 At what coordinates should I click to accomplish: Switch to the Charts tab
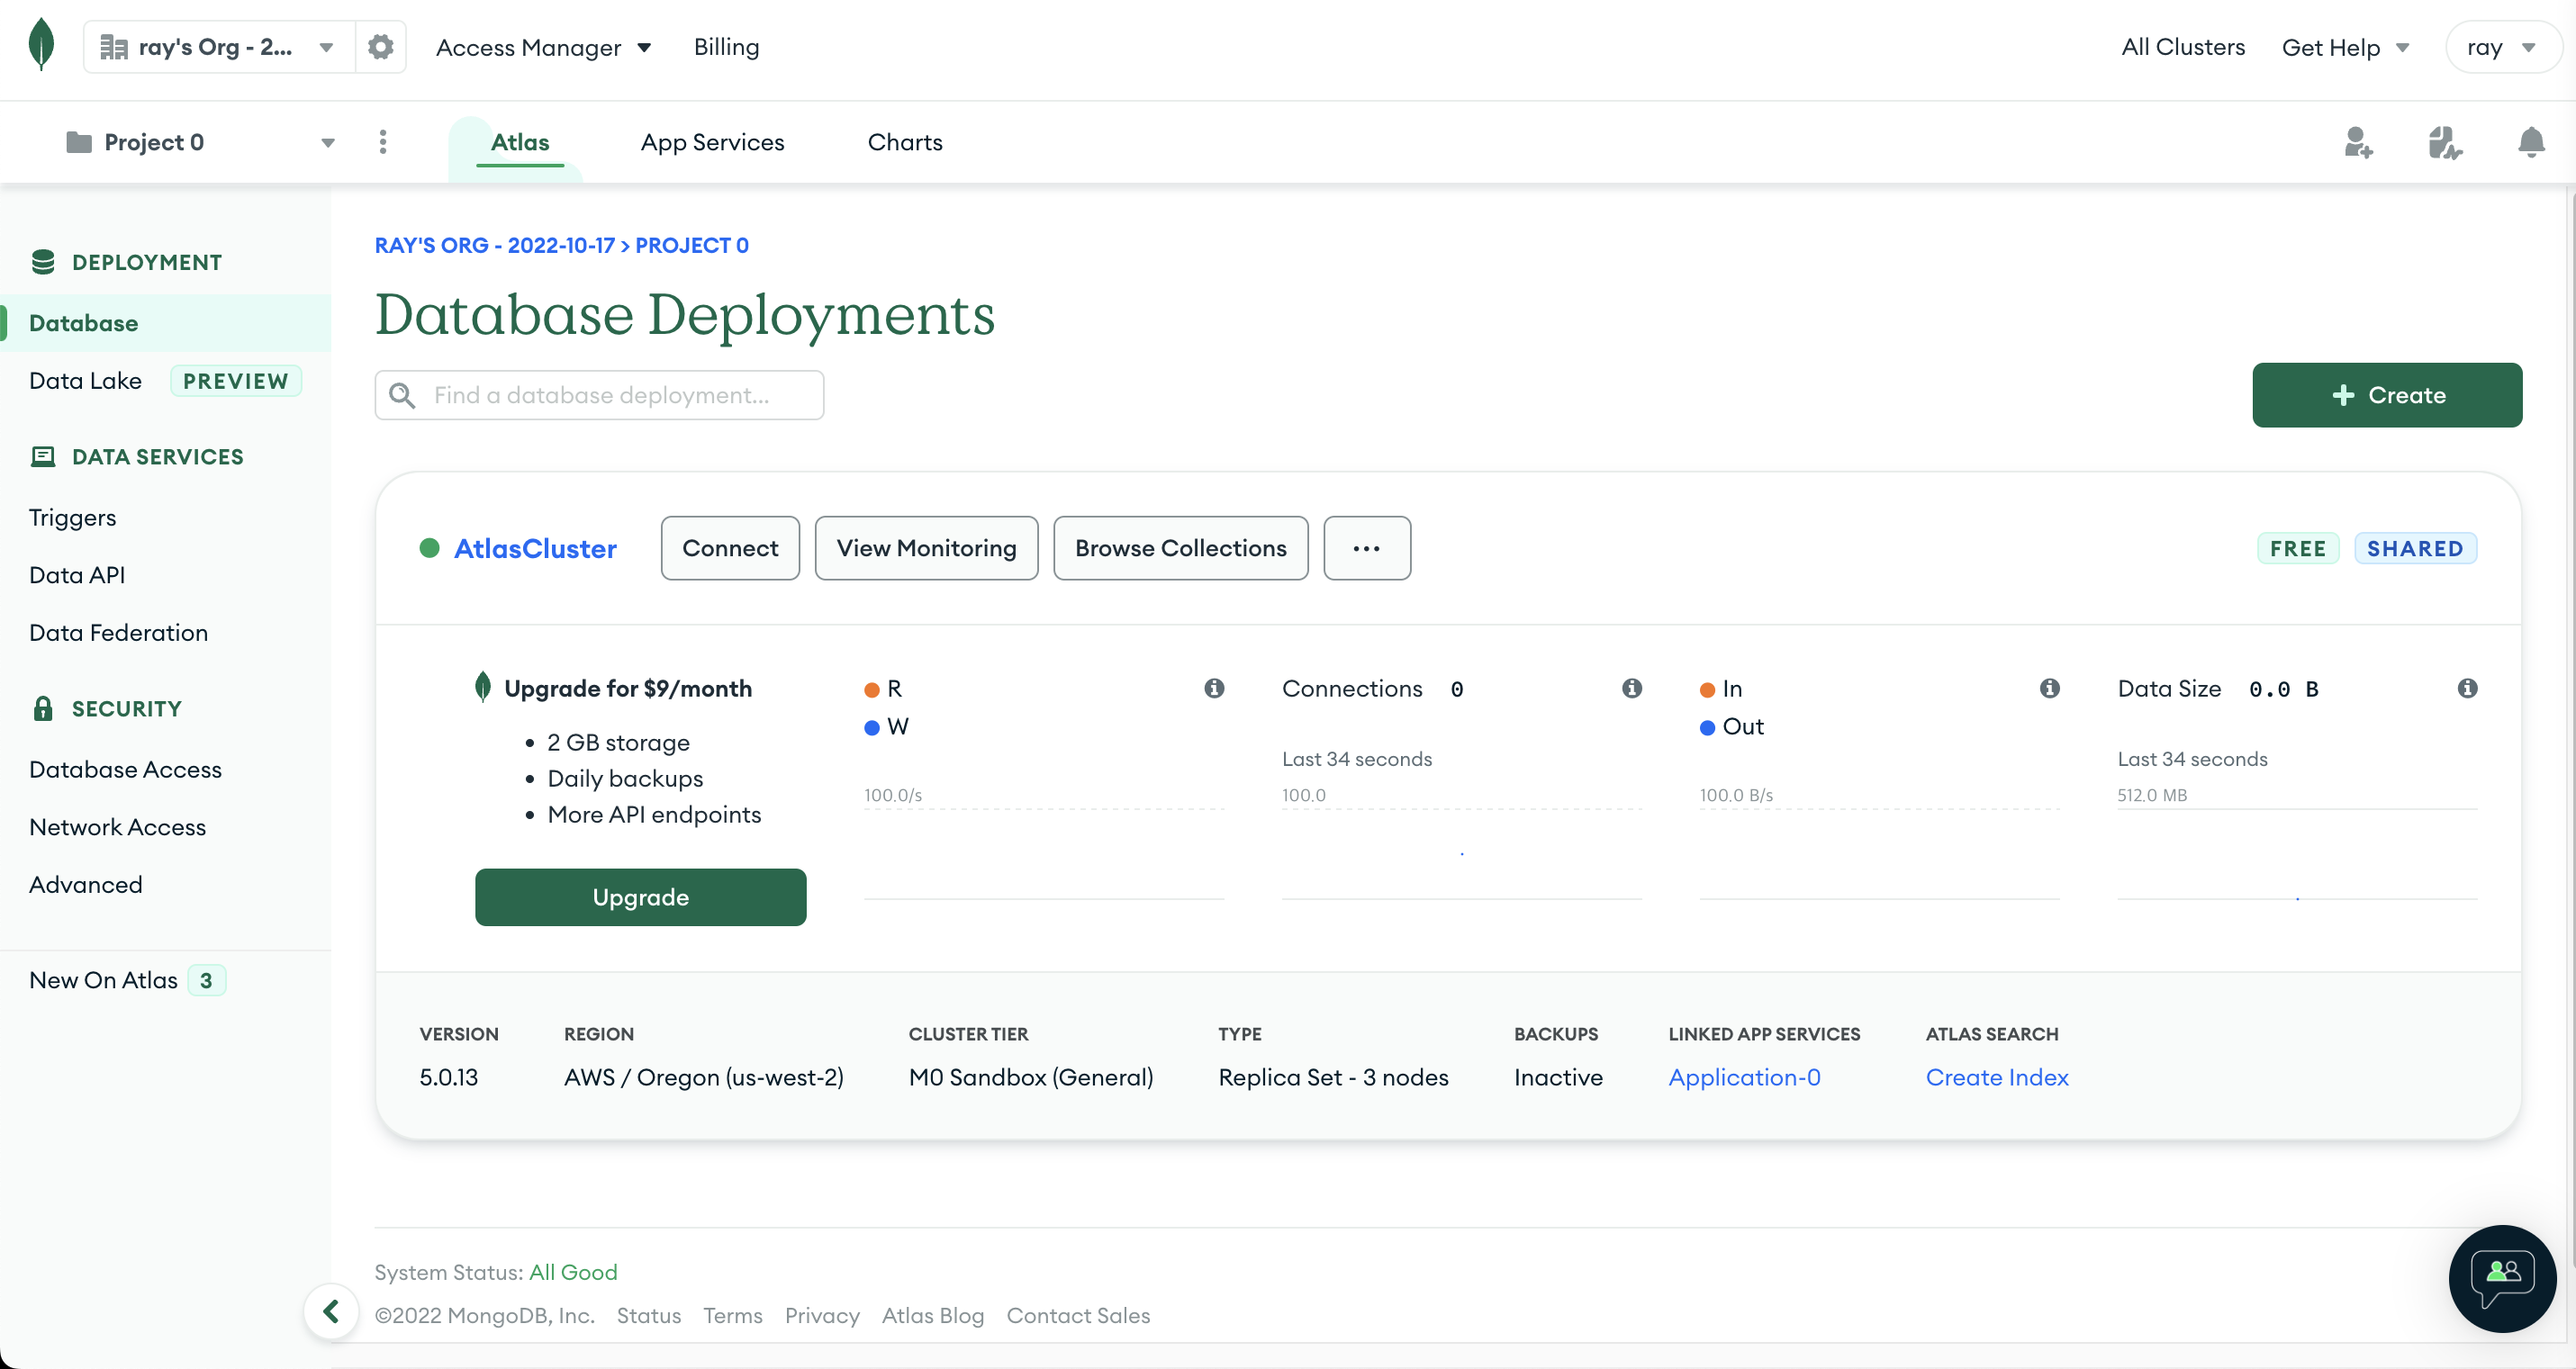(905, 142)
